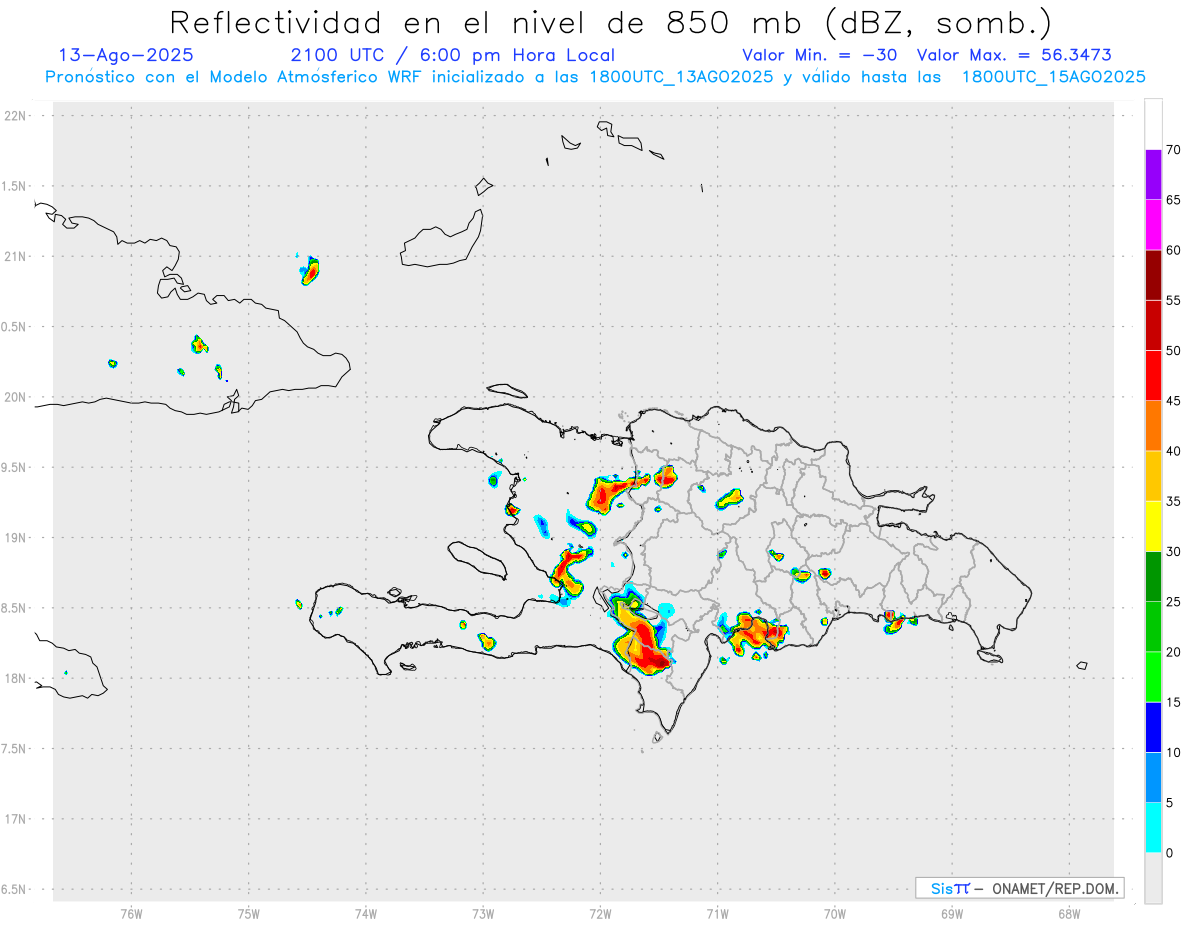Click the '20' colorbar value label
The height and width of the screenshot is (927, 1200).
click(1173, 652)
